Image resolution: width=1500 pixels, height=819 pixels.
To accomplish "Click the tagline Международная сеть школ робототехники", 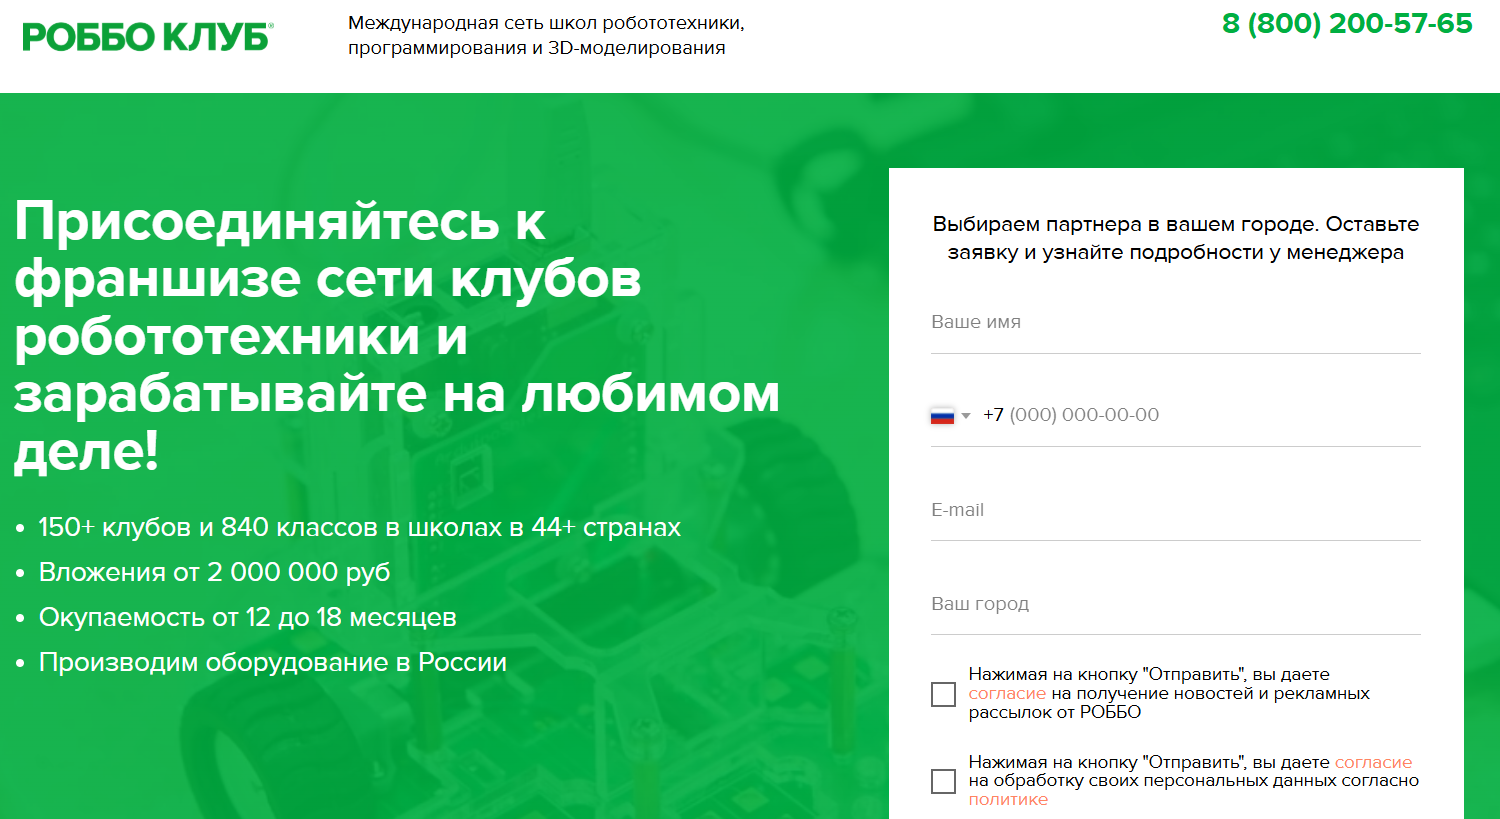I will coord(546,35).
